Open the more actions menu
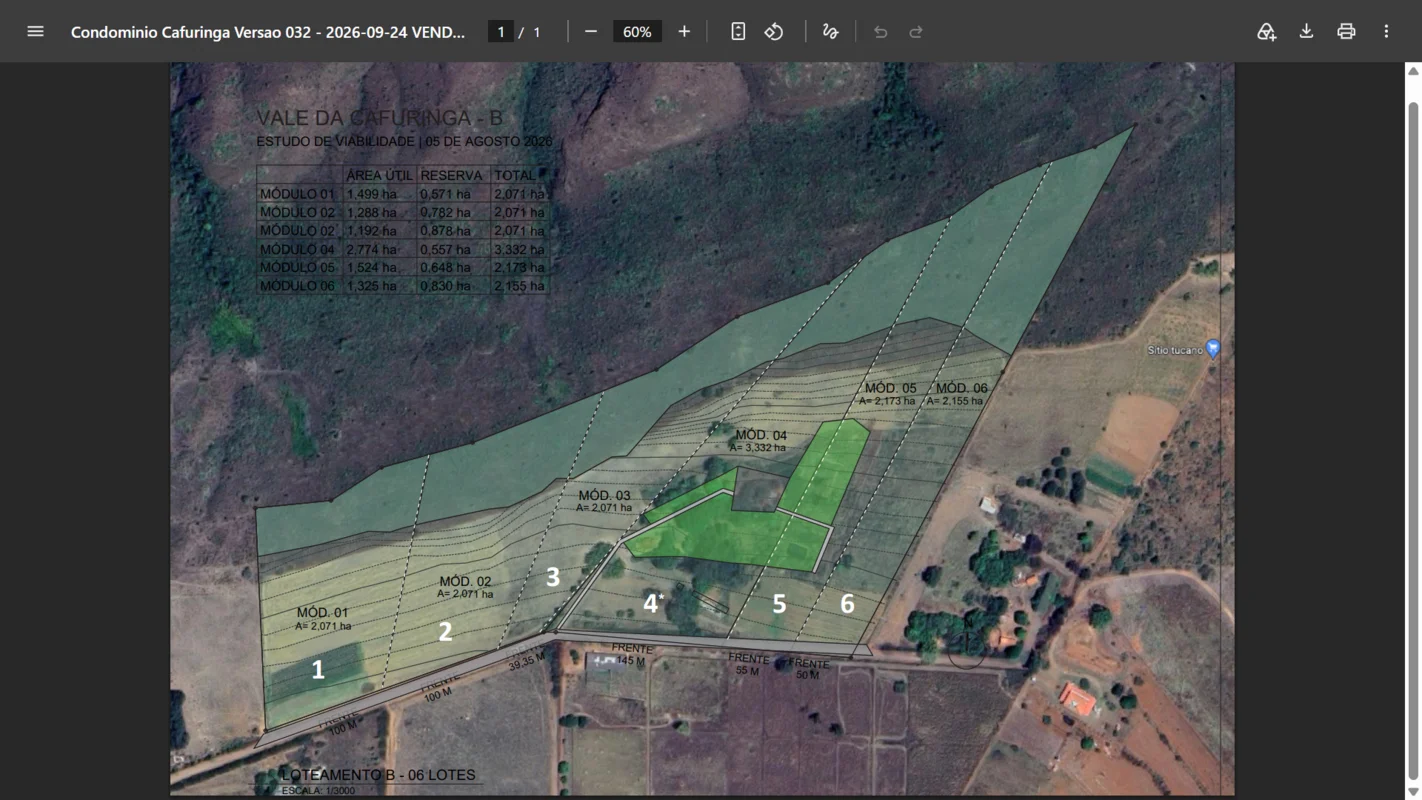Viewport: 1422px width, 800px height. pyautogui.click(x=1386, y=32)
